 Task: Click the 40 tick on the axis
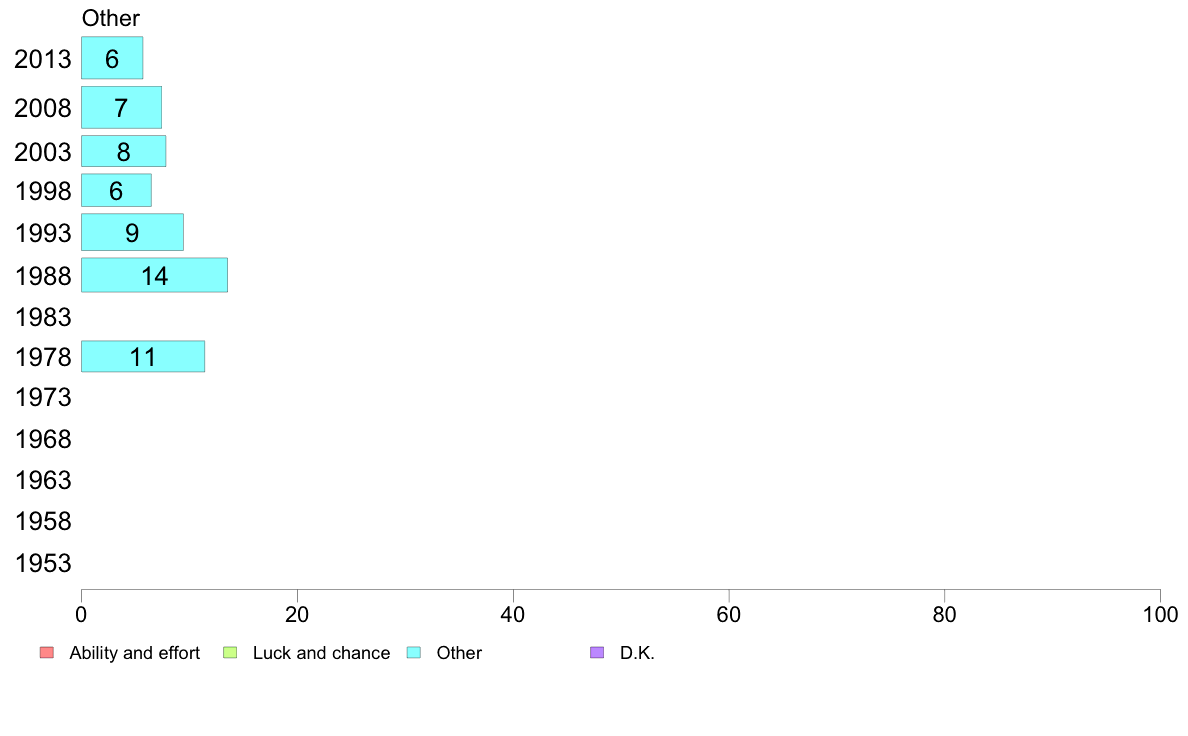tap(513, 615)
